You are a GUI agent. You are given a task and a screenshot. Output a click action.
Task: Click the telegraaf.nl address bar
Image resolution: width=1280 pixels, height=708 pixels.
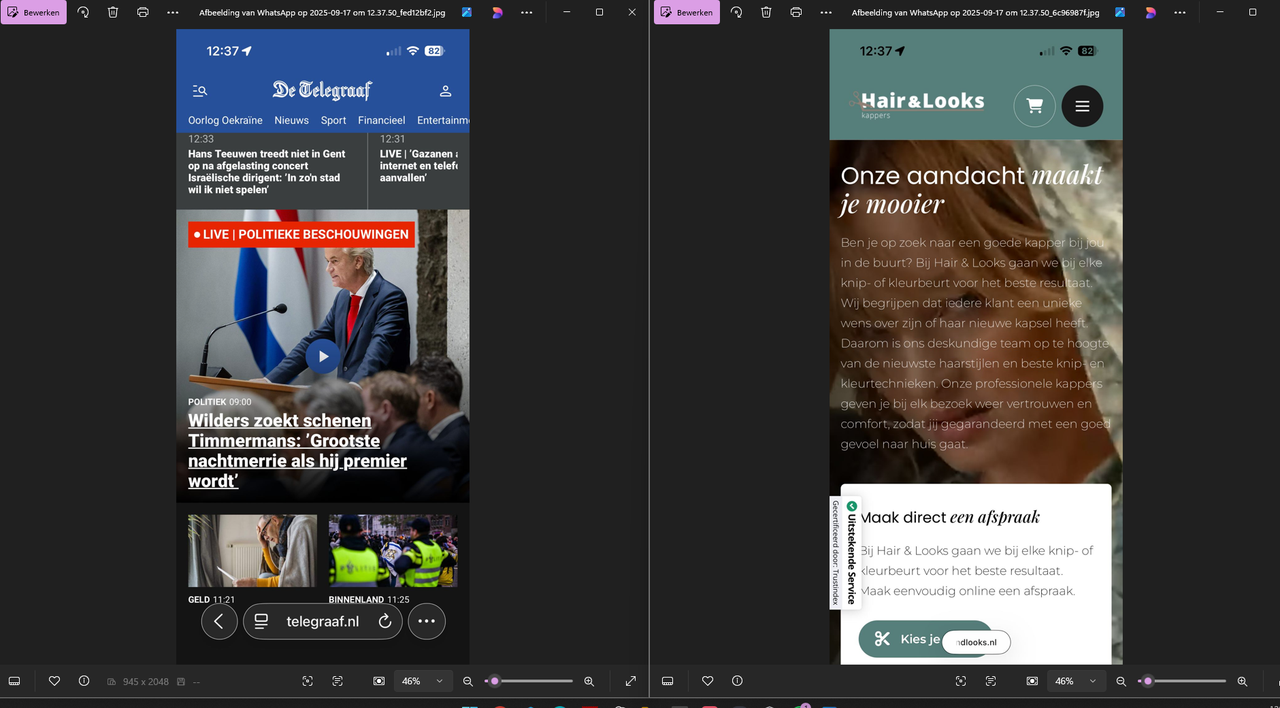[x=322, y=621]
